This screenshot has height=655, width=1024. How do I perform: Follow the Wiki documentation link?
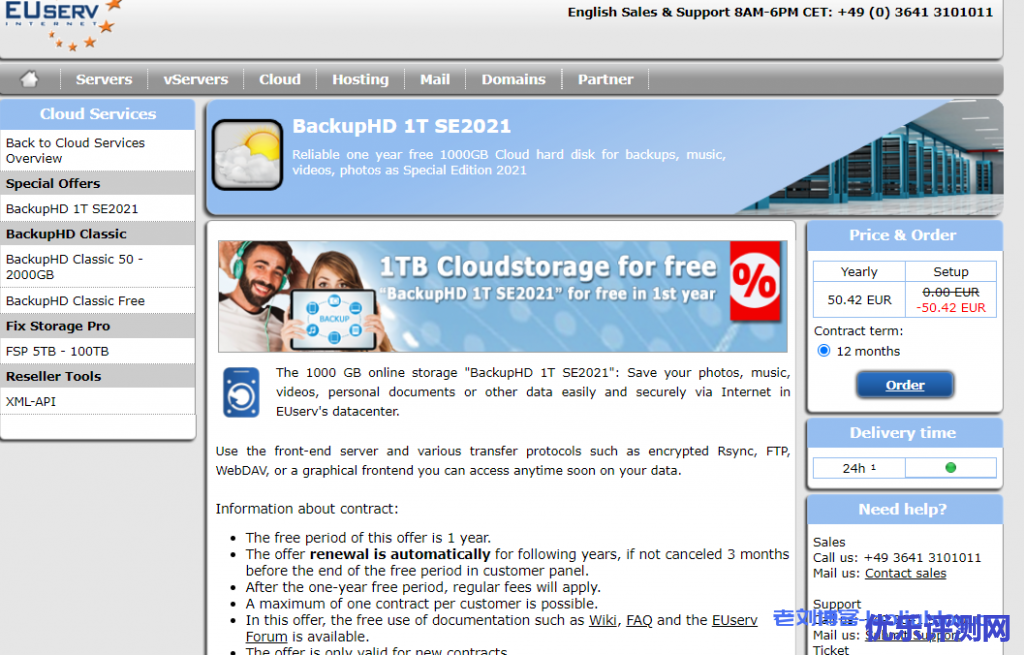click(x=602, y=620)
